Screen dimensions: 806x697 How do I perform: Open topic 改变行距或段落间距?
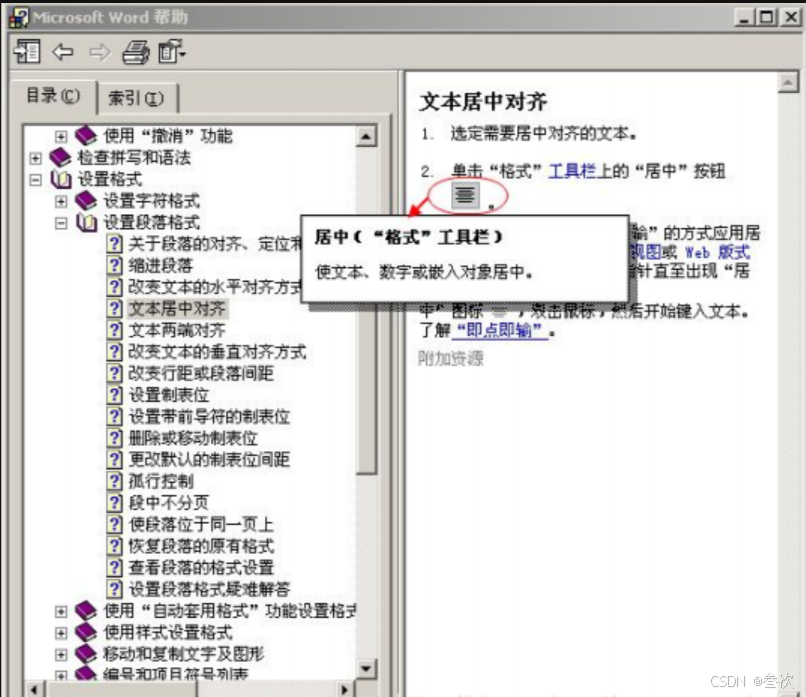(201, 373)
